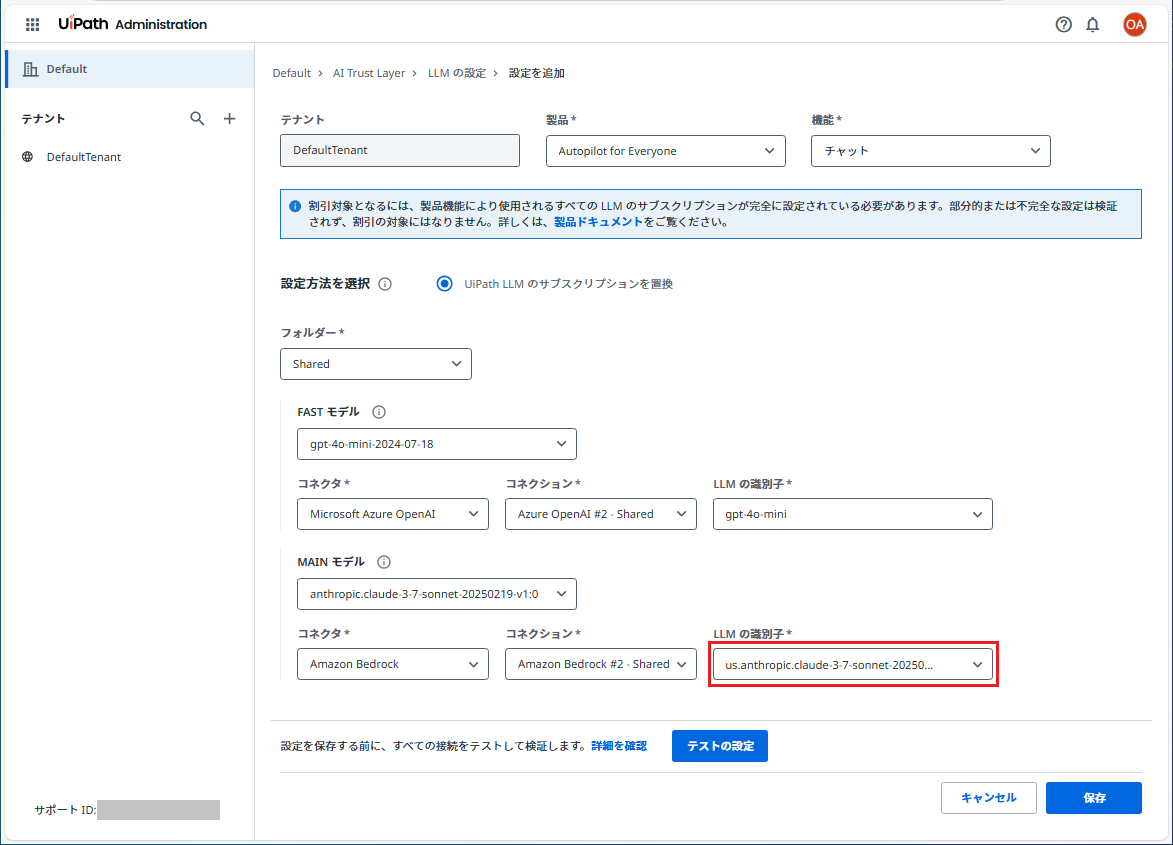Viewport: 1173px width, 845px height.
Task: Open the 製品 dropdown (Autopilot for Everyone)
Action: point(666,151)
